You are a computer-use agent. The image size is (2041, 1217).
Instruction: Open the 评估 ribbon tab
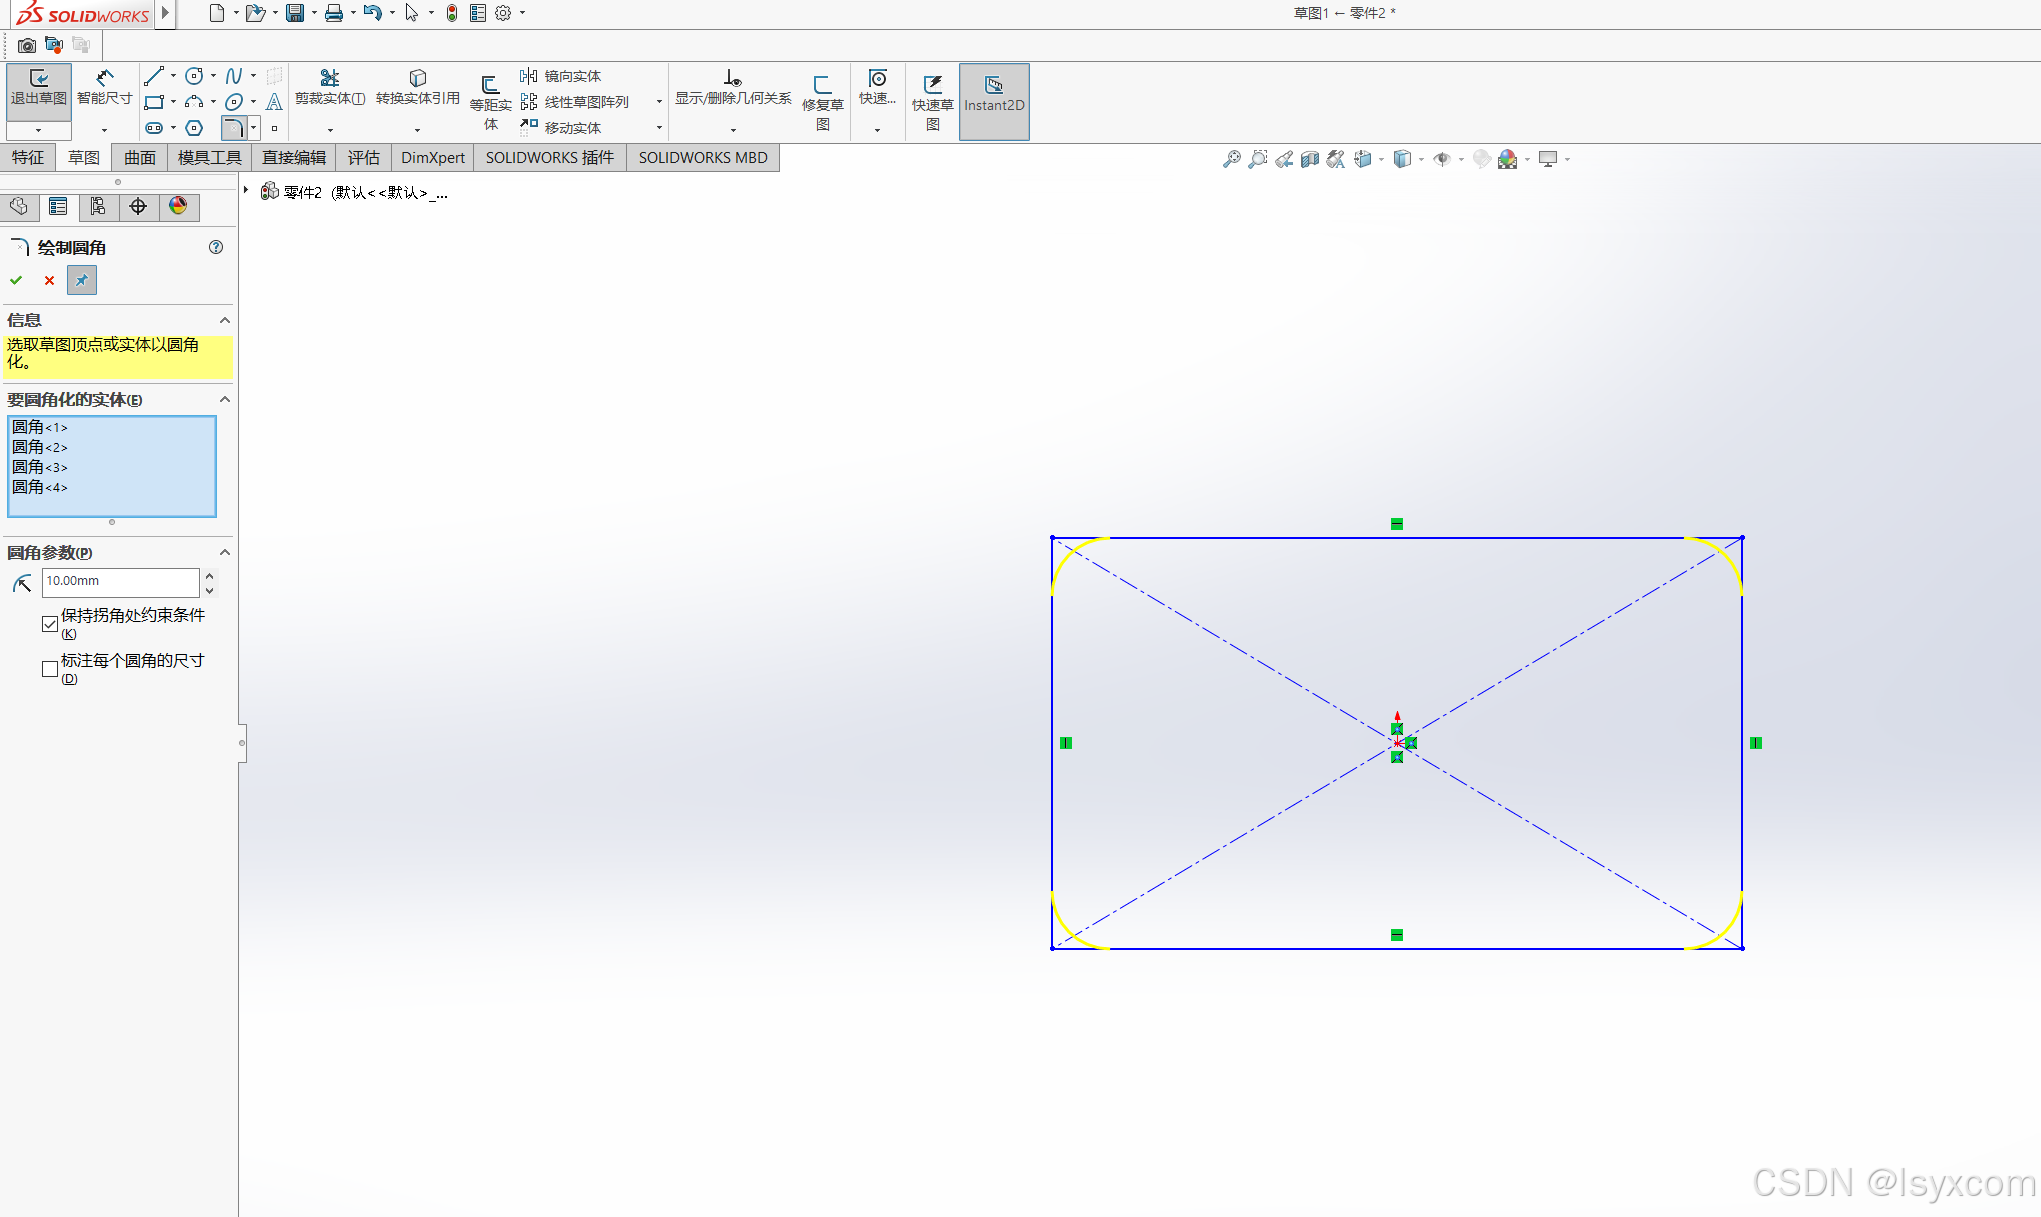coord(363,158)
